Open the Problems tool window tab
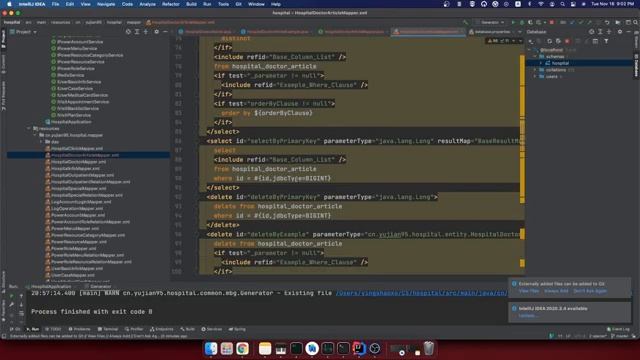The image size is (640, 360). 79,329
